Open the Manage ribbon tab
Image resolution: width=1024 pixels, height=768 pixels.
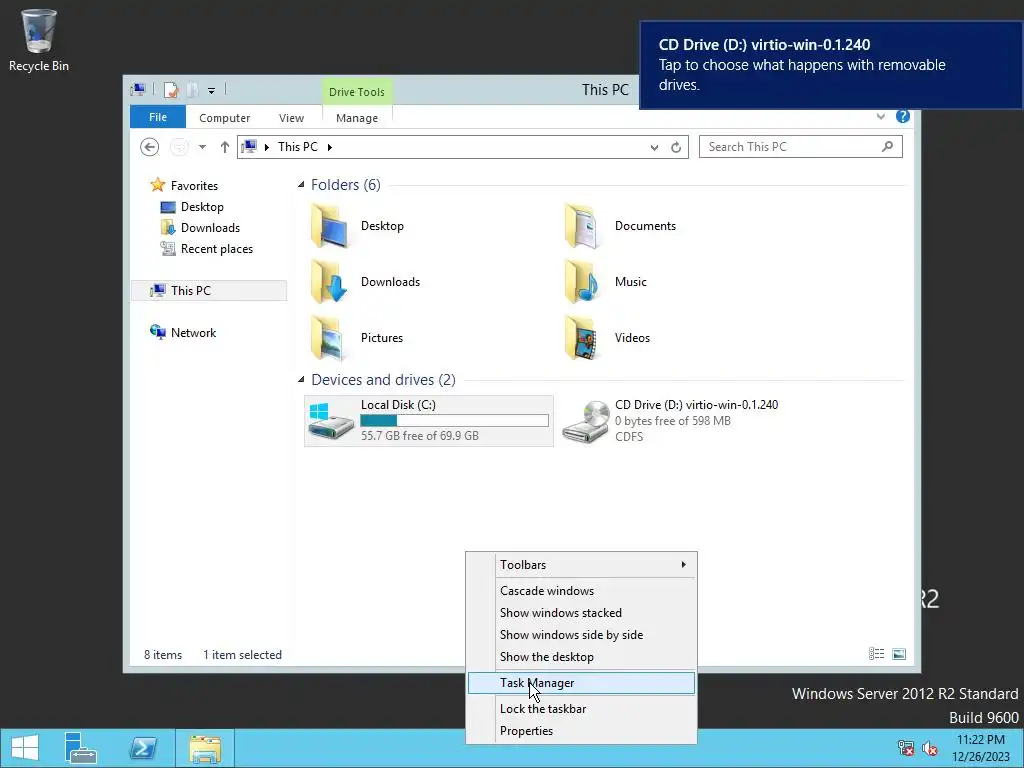click(357, 118)
